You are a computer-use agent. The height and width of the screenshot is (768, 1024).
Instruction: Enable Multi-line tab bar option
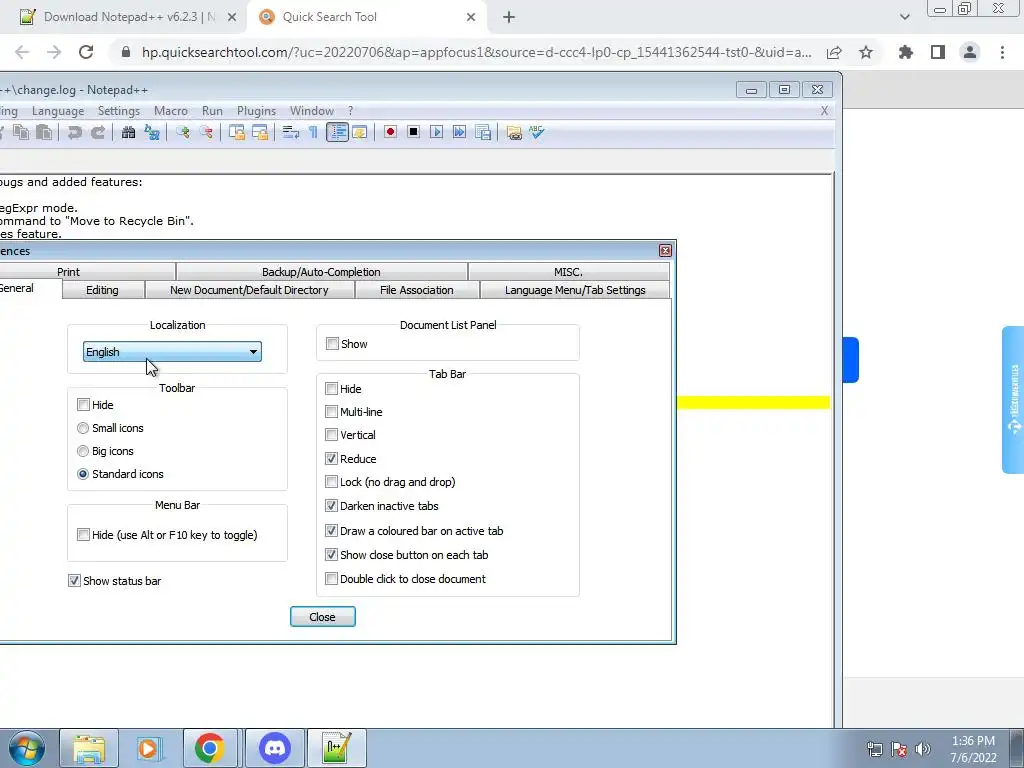pyautogui.click(x=331, y=411)
